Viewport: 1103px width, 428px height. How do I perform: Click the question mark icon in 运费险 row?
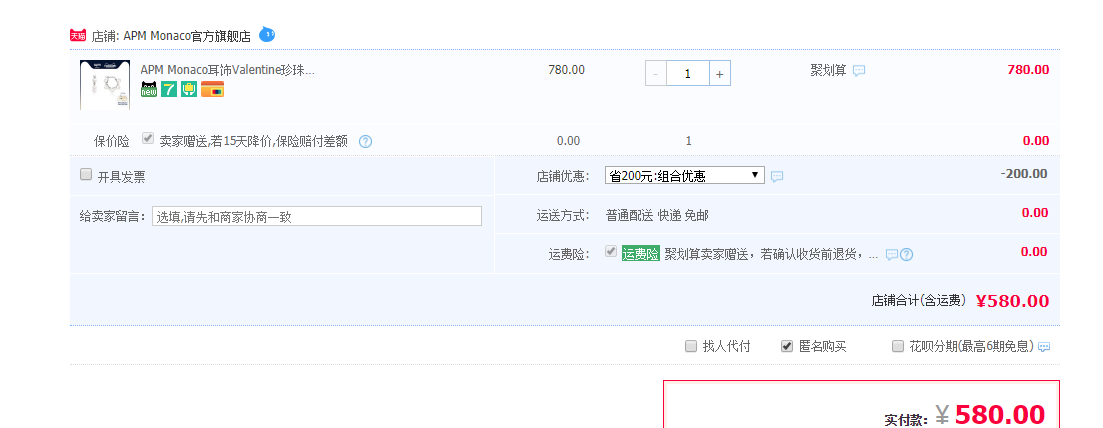(907, 254)
